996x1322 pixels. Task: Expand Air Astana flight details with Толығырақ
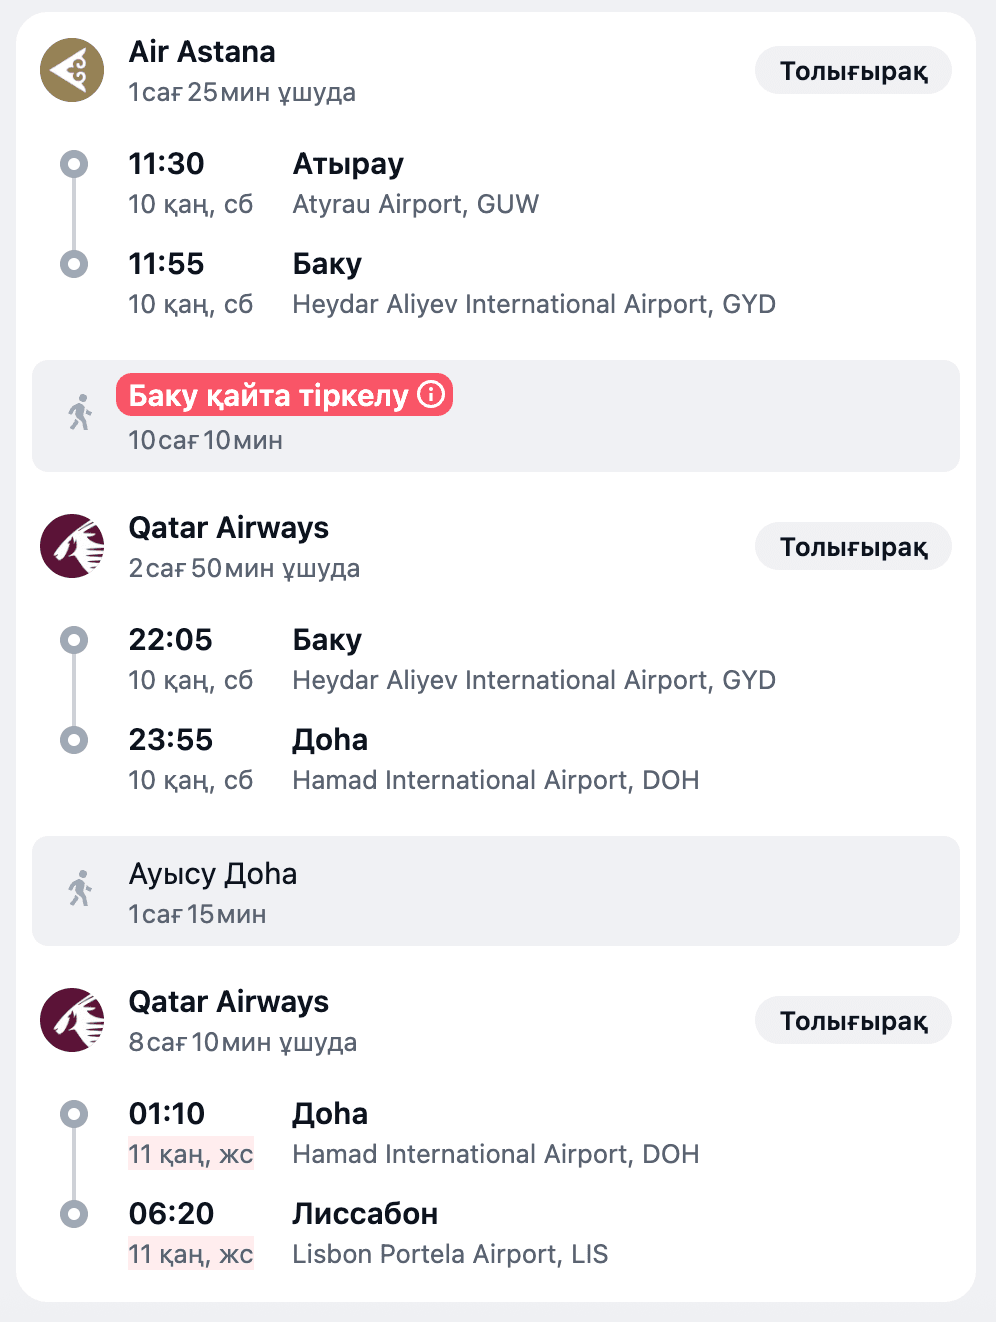[x=853, y=71]
